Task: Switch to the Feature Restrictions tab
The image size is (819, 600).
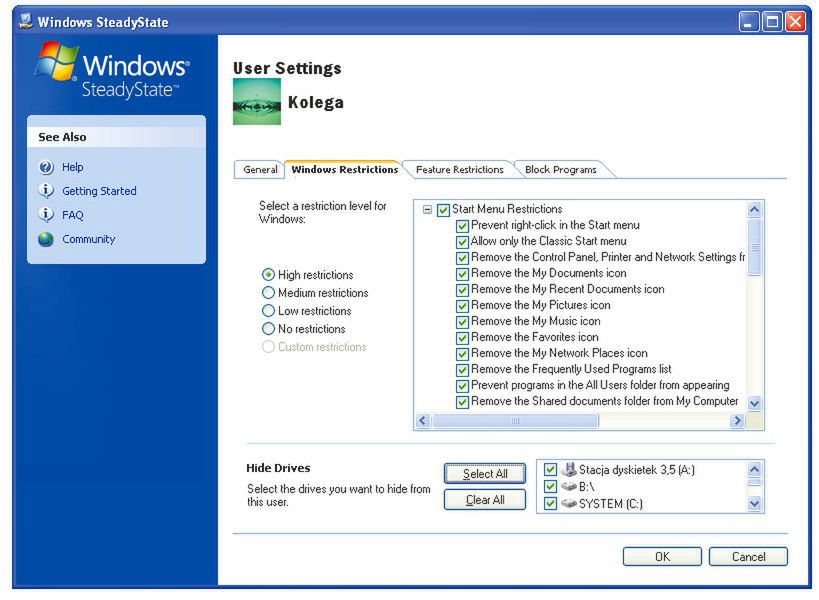Action: point(460,170)
